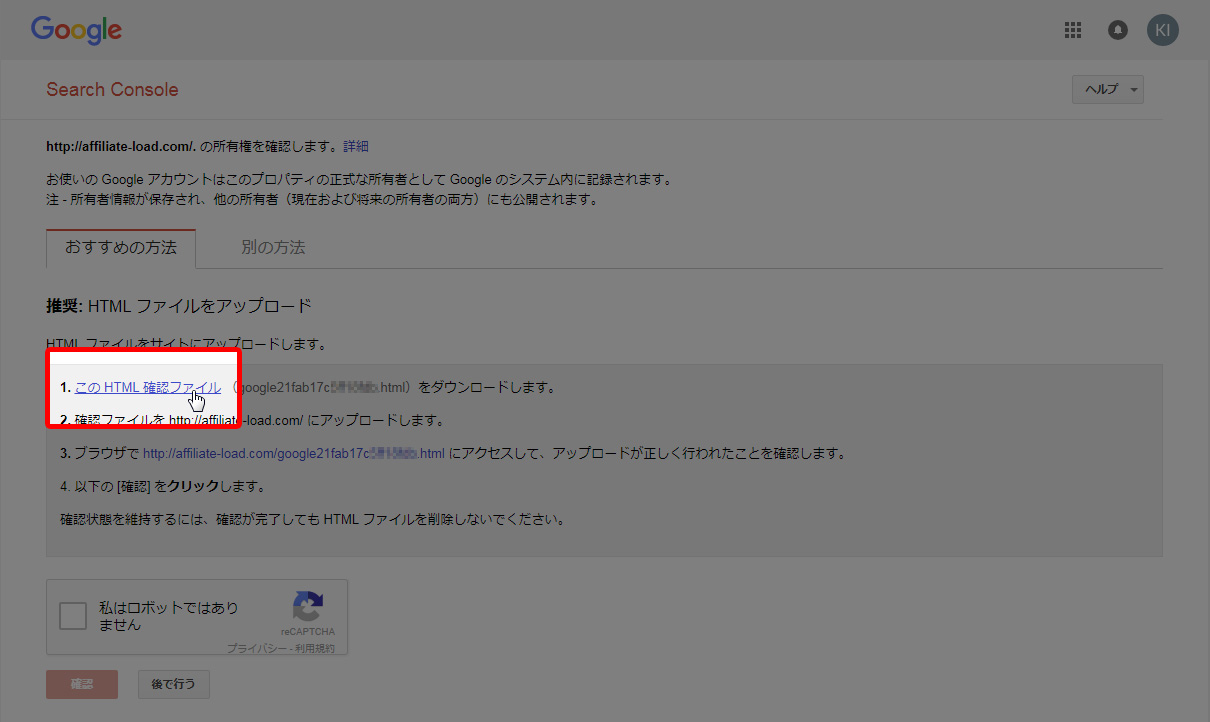Click the 推奨: HTML ファイルをアップロード heading
The image size is (1210, 722).
point(179,305)
